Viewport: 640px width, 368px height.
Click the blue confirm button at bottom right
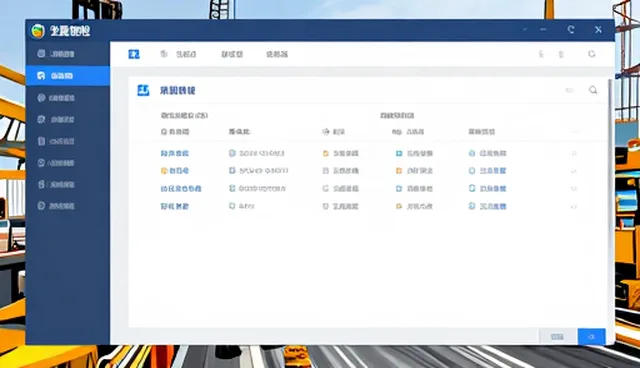pos(591,337)
